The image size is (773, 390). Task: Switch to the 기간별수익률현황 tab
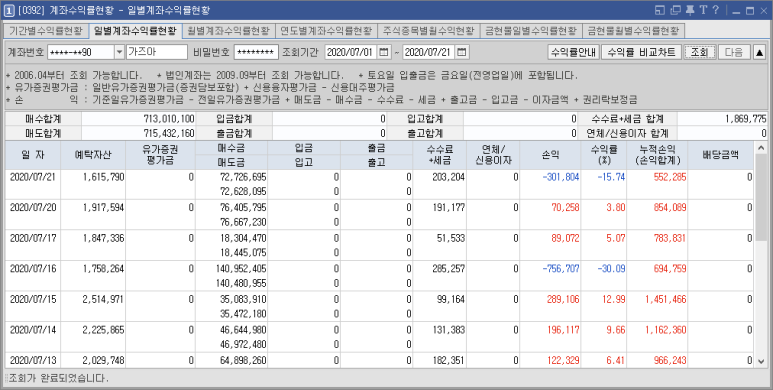coord(46,31)
